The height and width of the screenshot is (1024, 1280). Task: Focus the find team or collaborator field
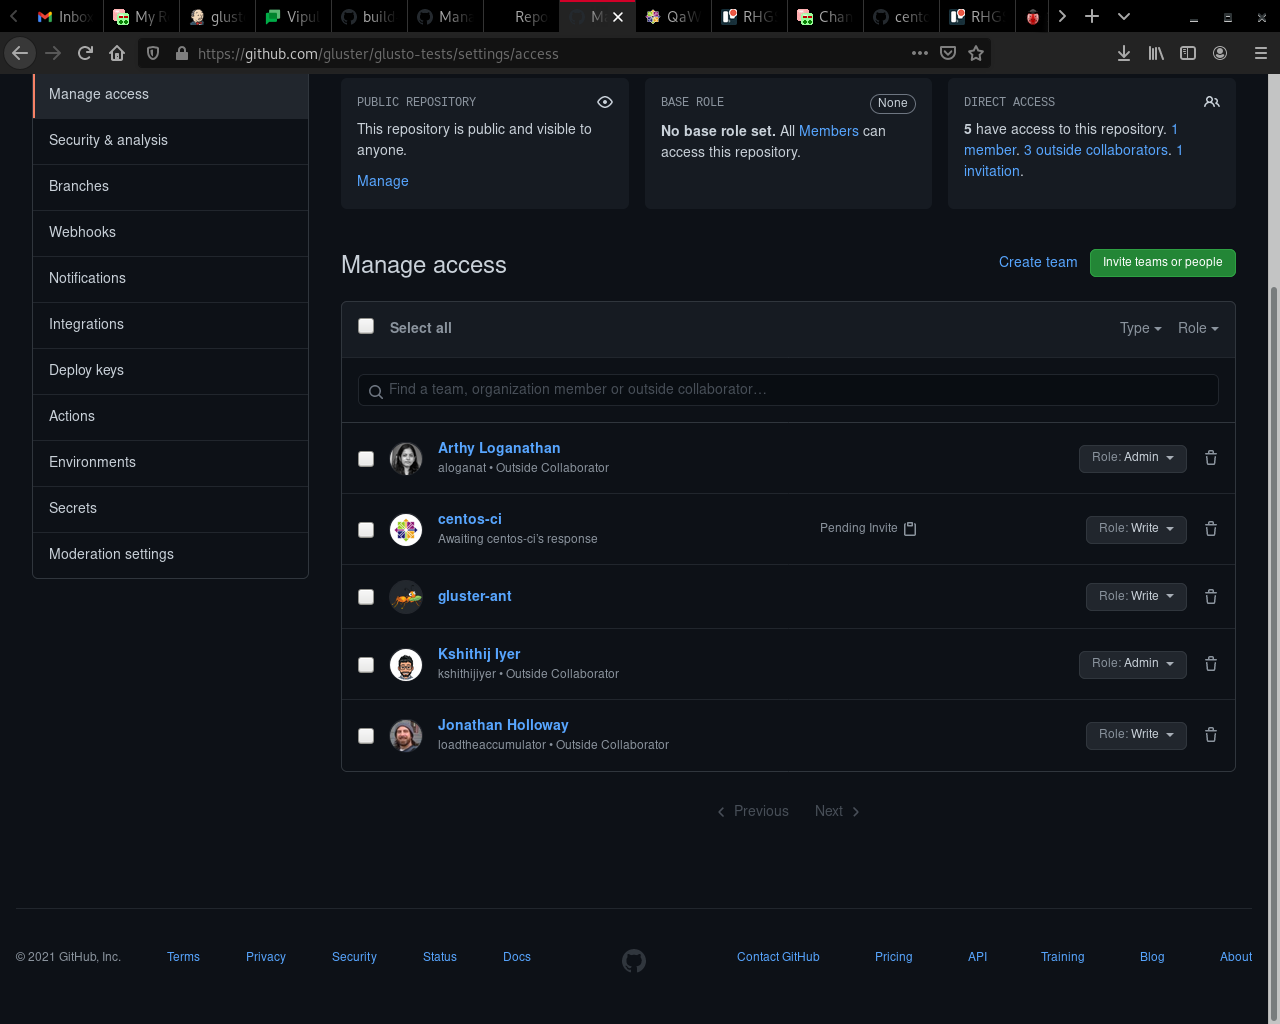[788, 390]
